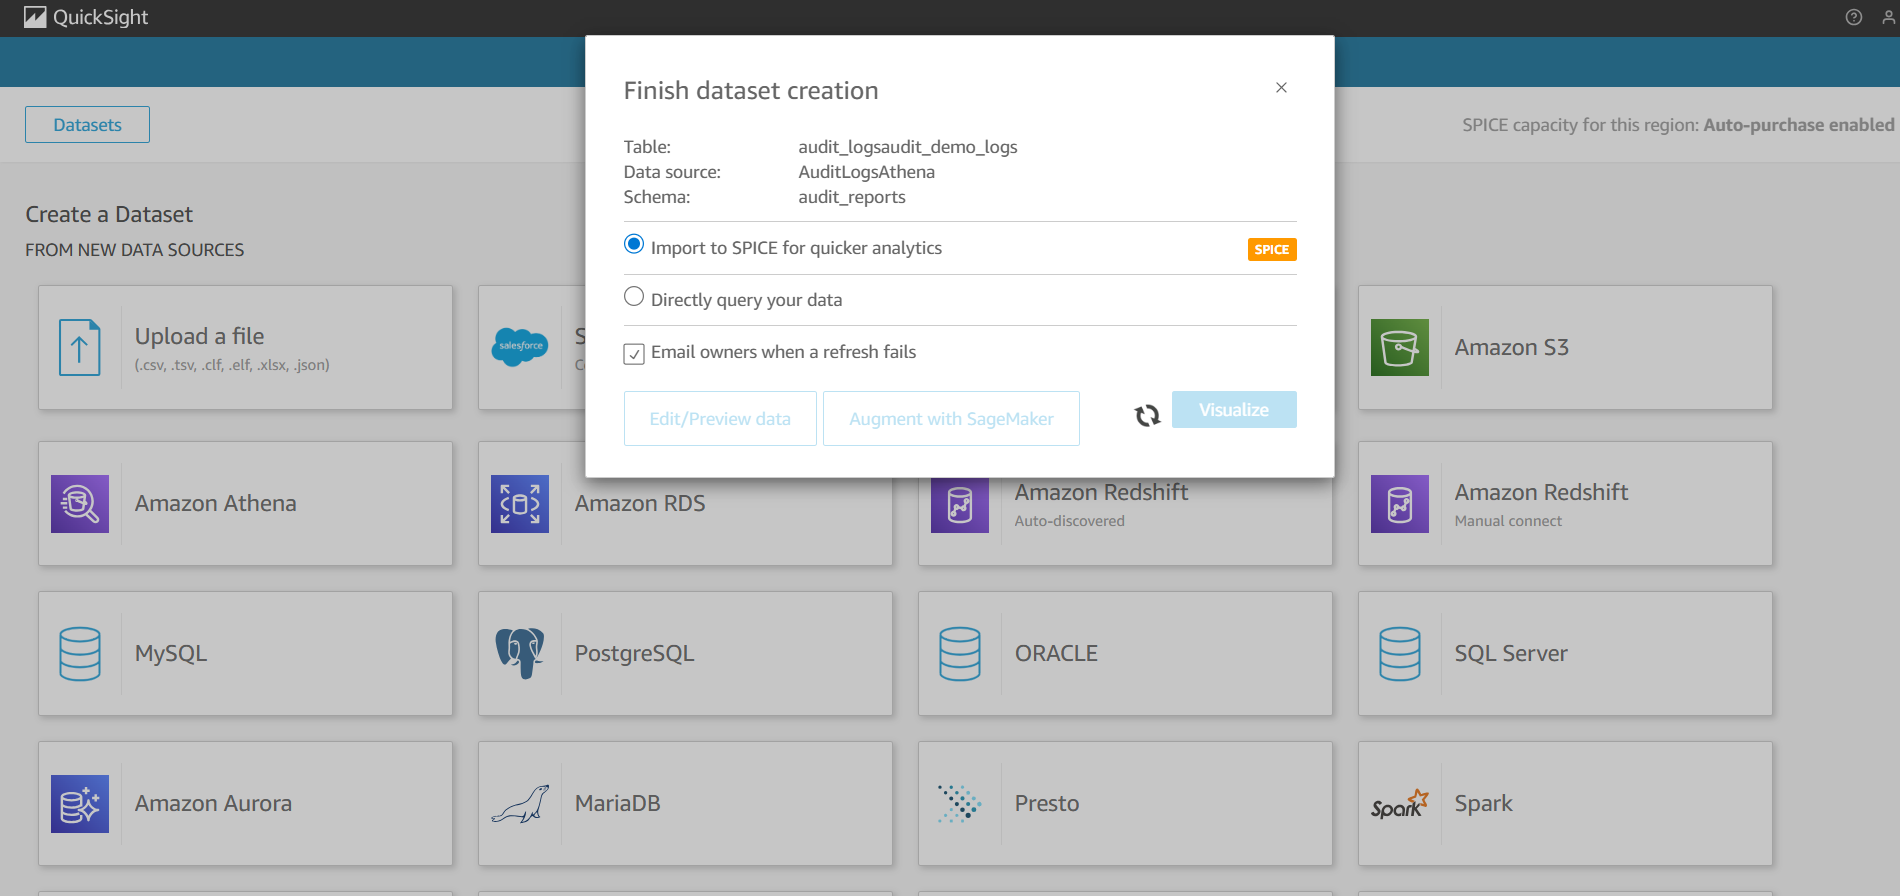Click schema name audit_reports
Viewport: 1900px width, 896px height.
[852, 197]
